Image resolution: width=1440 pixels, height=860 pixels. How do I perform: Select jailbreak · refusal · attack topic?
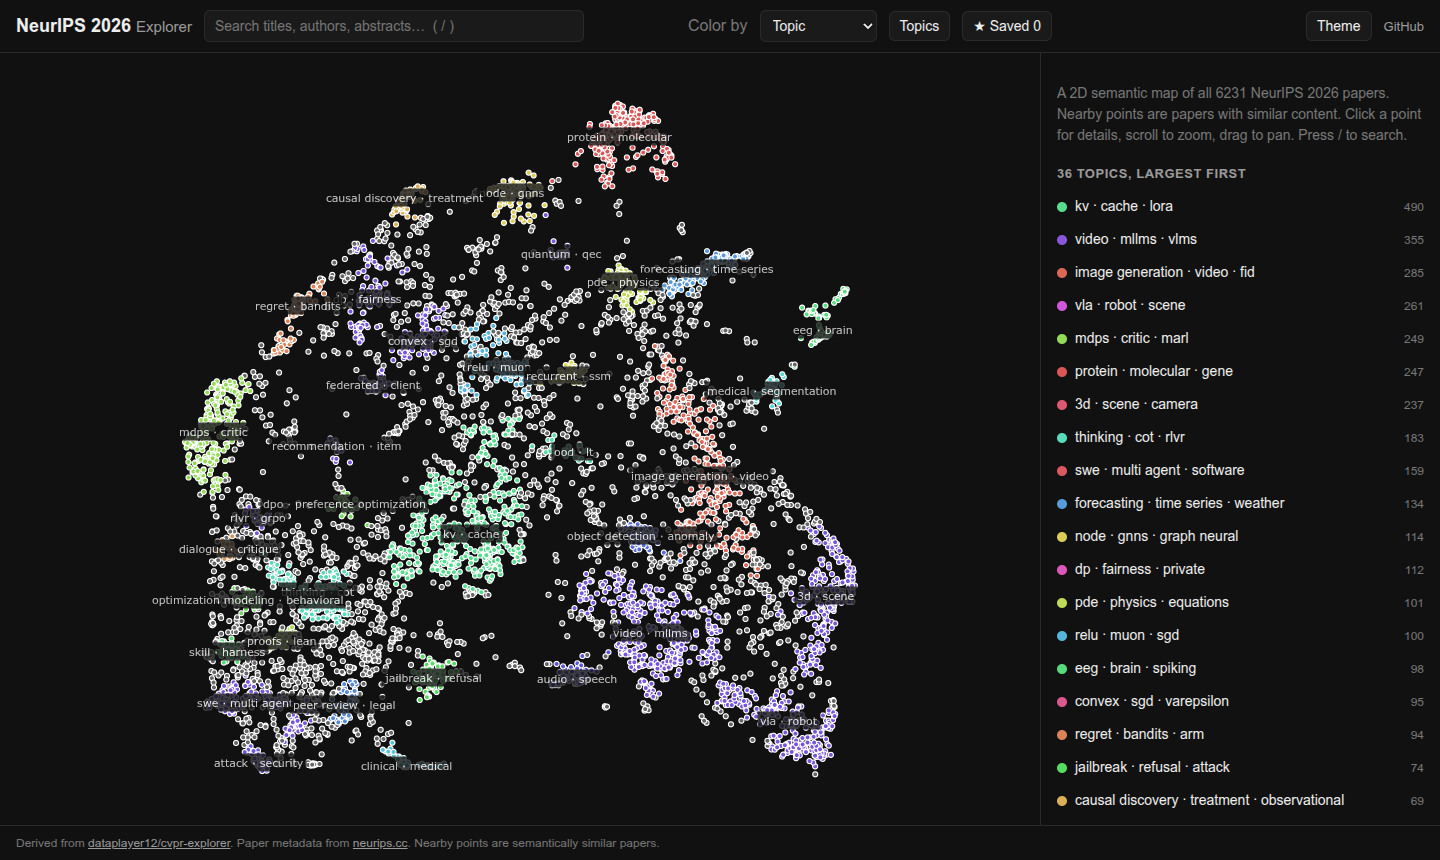pos(1240,767)
